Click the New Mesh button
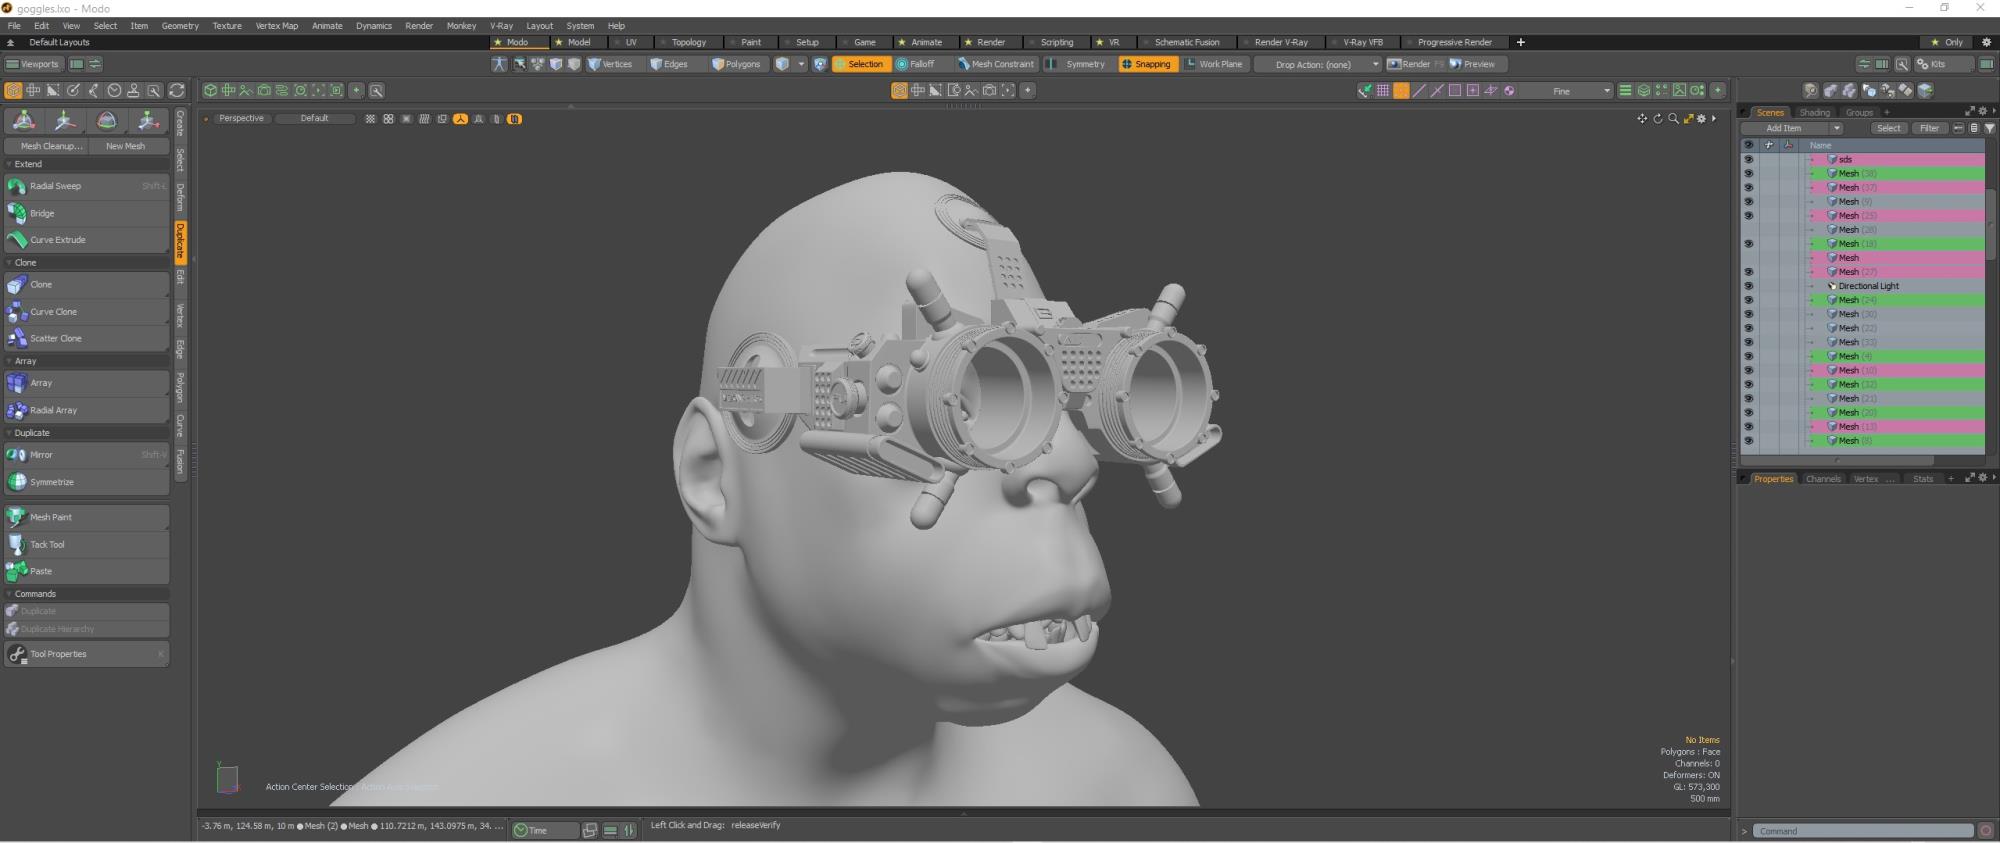Viewport: 2000px width, 843px height. [x=126, y=146]
